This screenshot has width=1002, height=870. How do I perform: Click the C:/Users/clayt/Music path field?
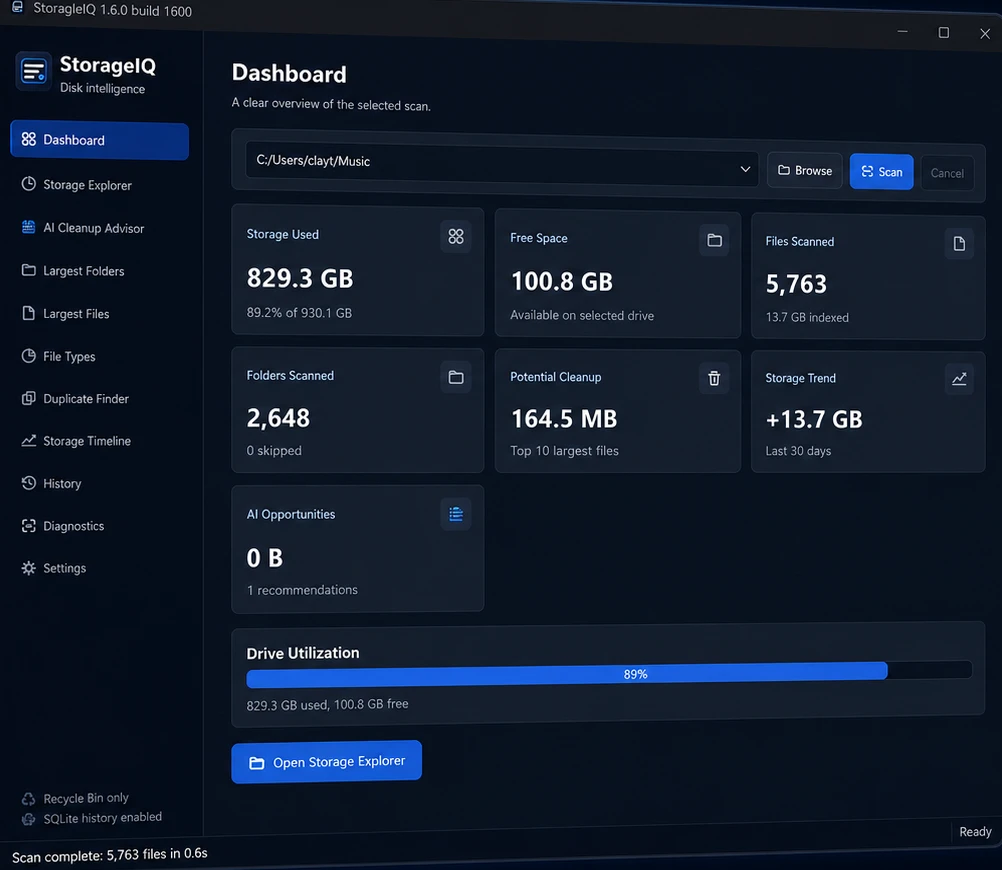[x=502, y=164]
